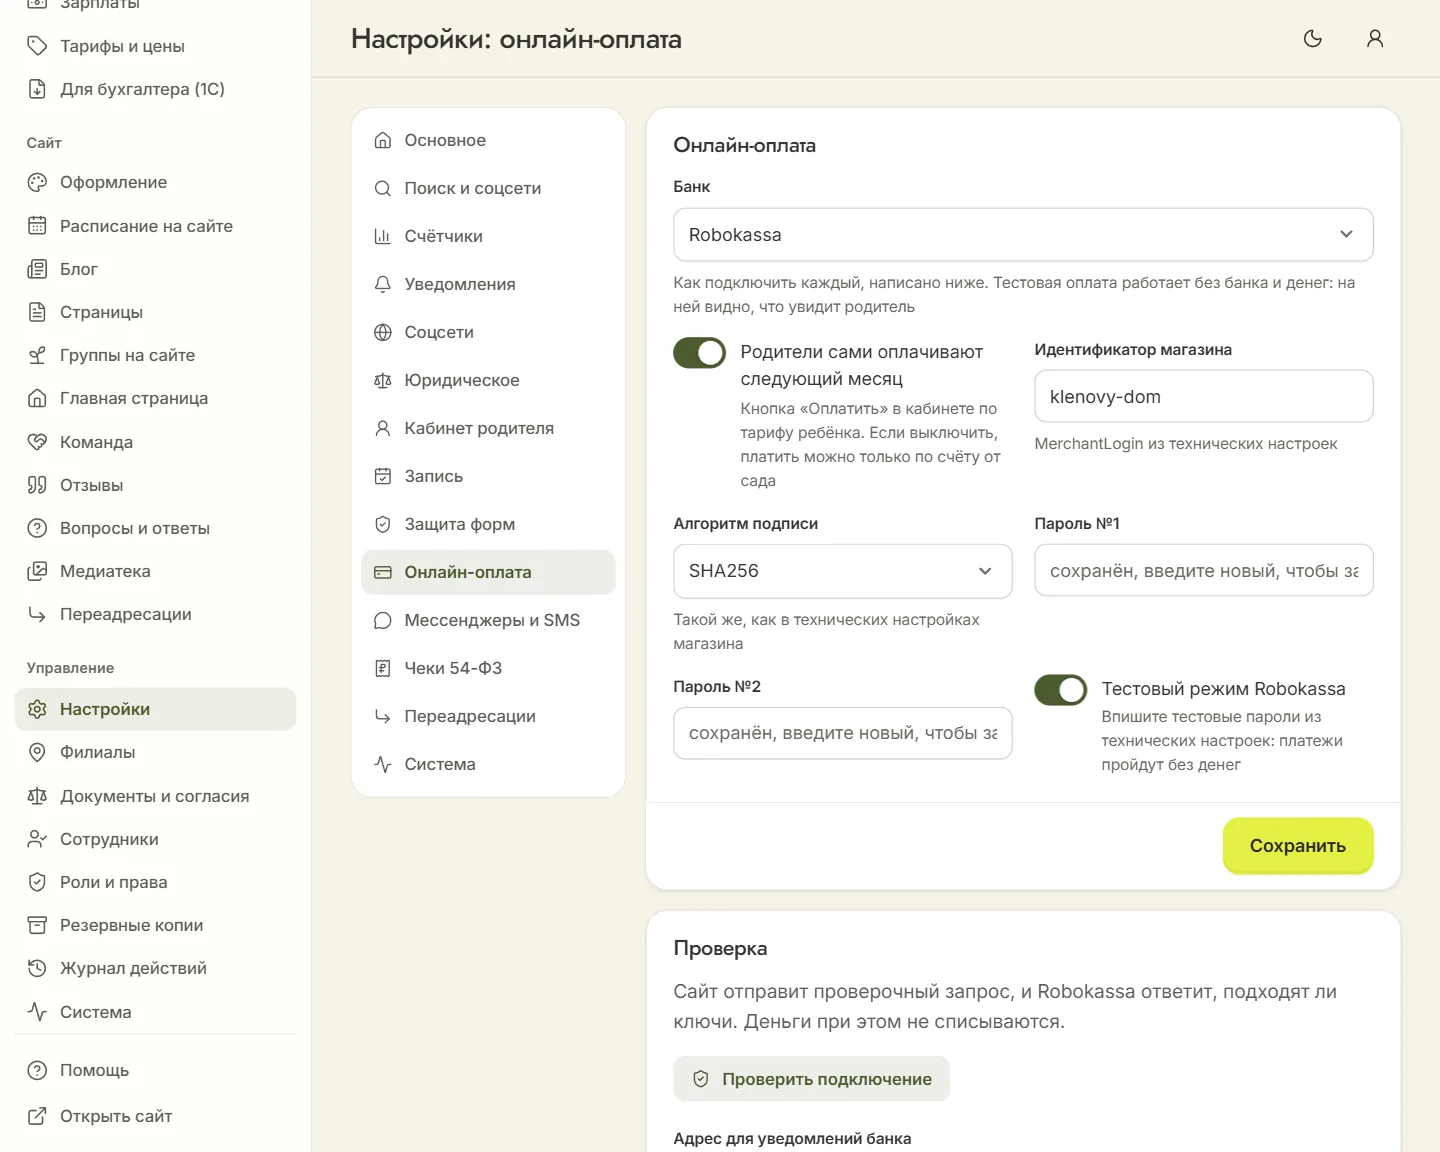Click the globe icon beside Соцсети
This screenshot has width=1440, height=1152.
[382, 332]
